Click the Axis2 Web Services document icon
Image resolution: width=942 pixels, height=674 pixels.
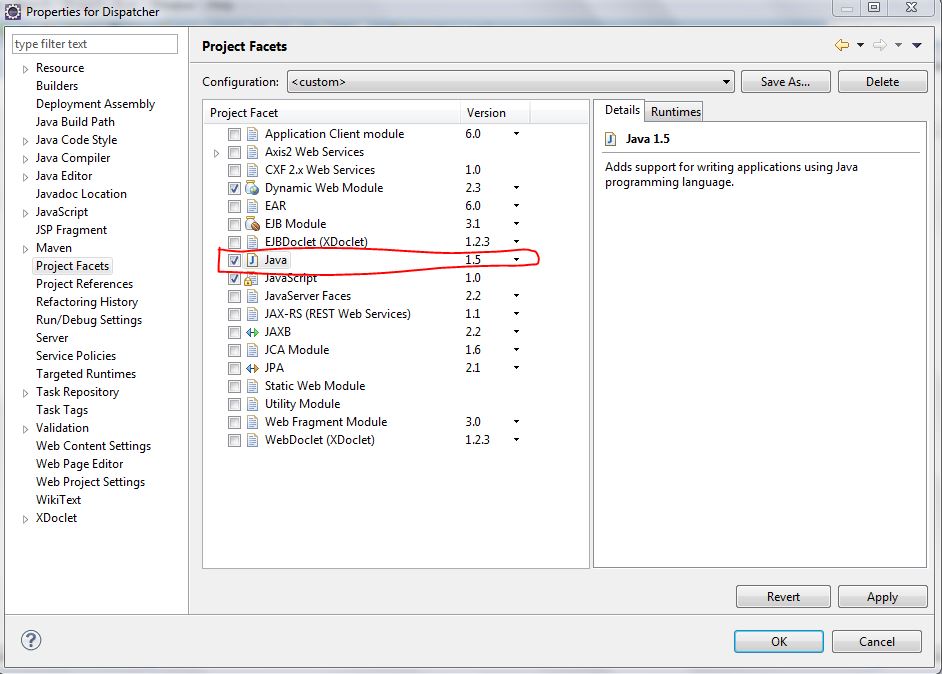[253, 152]
